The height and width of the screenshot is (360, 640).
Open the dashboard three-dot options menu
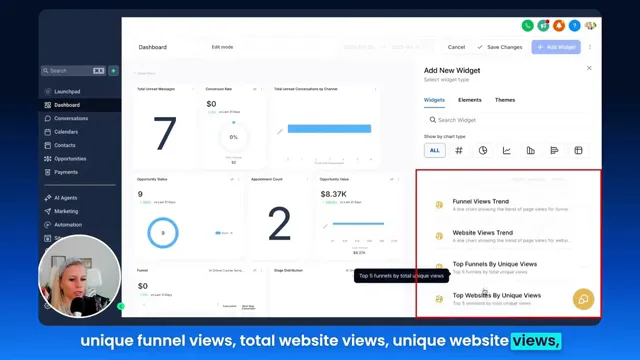(590, 47)
